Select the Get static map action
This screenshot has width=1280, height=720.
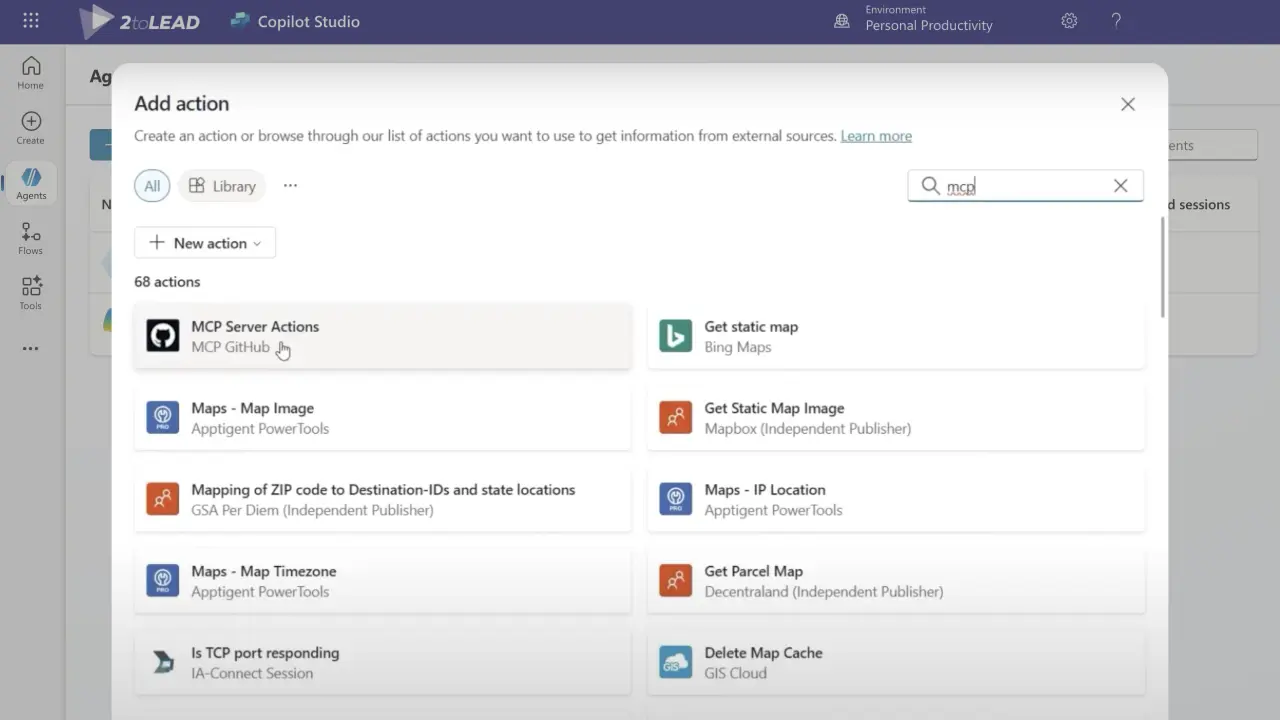click(x=896, y=336)
